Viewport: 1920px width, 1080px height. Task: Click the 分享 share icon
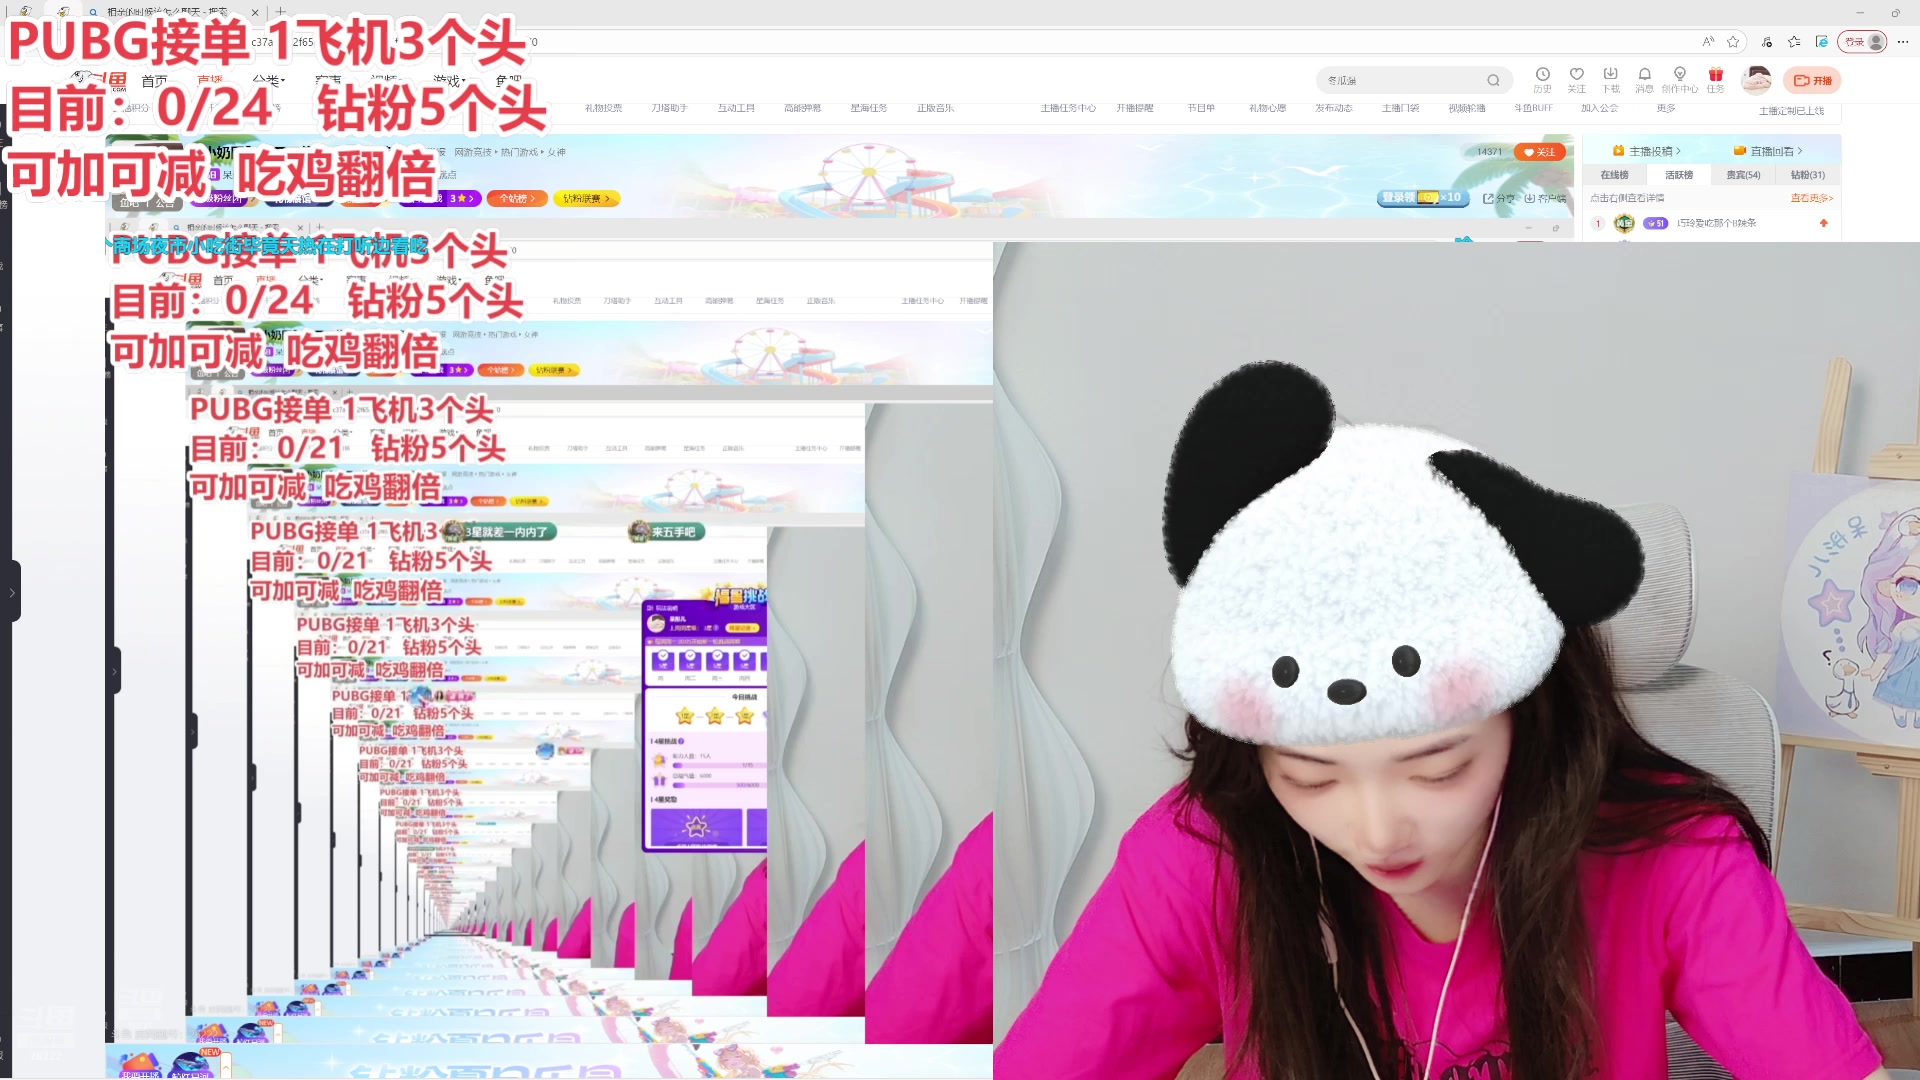[x=1499, y=198]
